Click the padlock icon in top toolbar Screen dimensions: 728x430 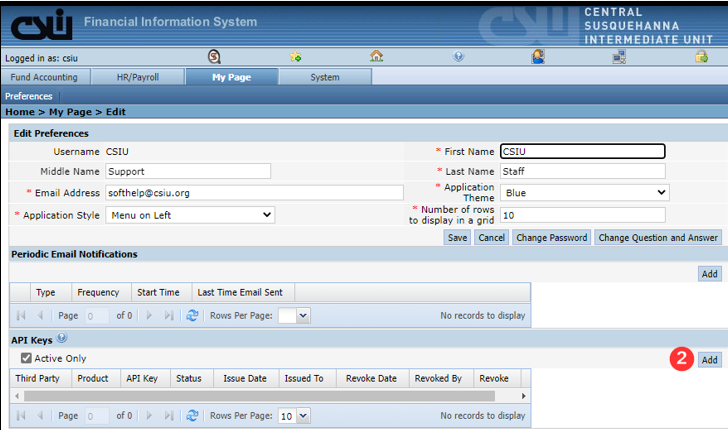pyautogui.click(x=702, y=57)
